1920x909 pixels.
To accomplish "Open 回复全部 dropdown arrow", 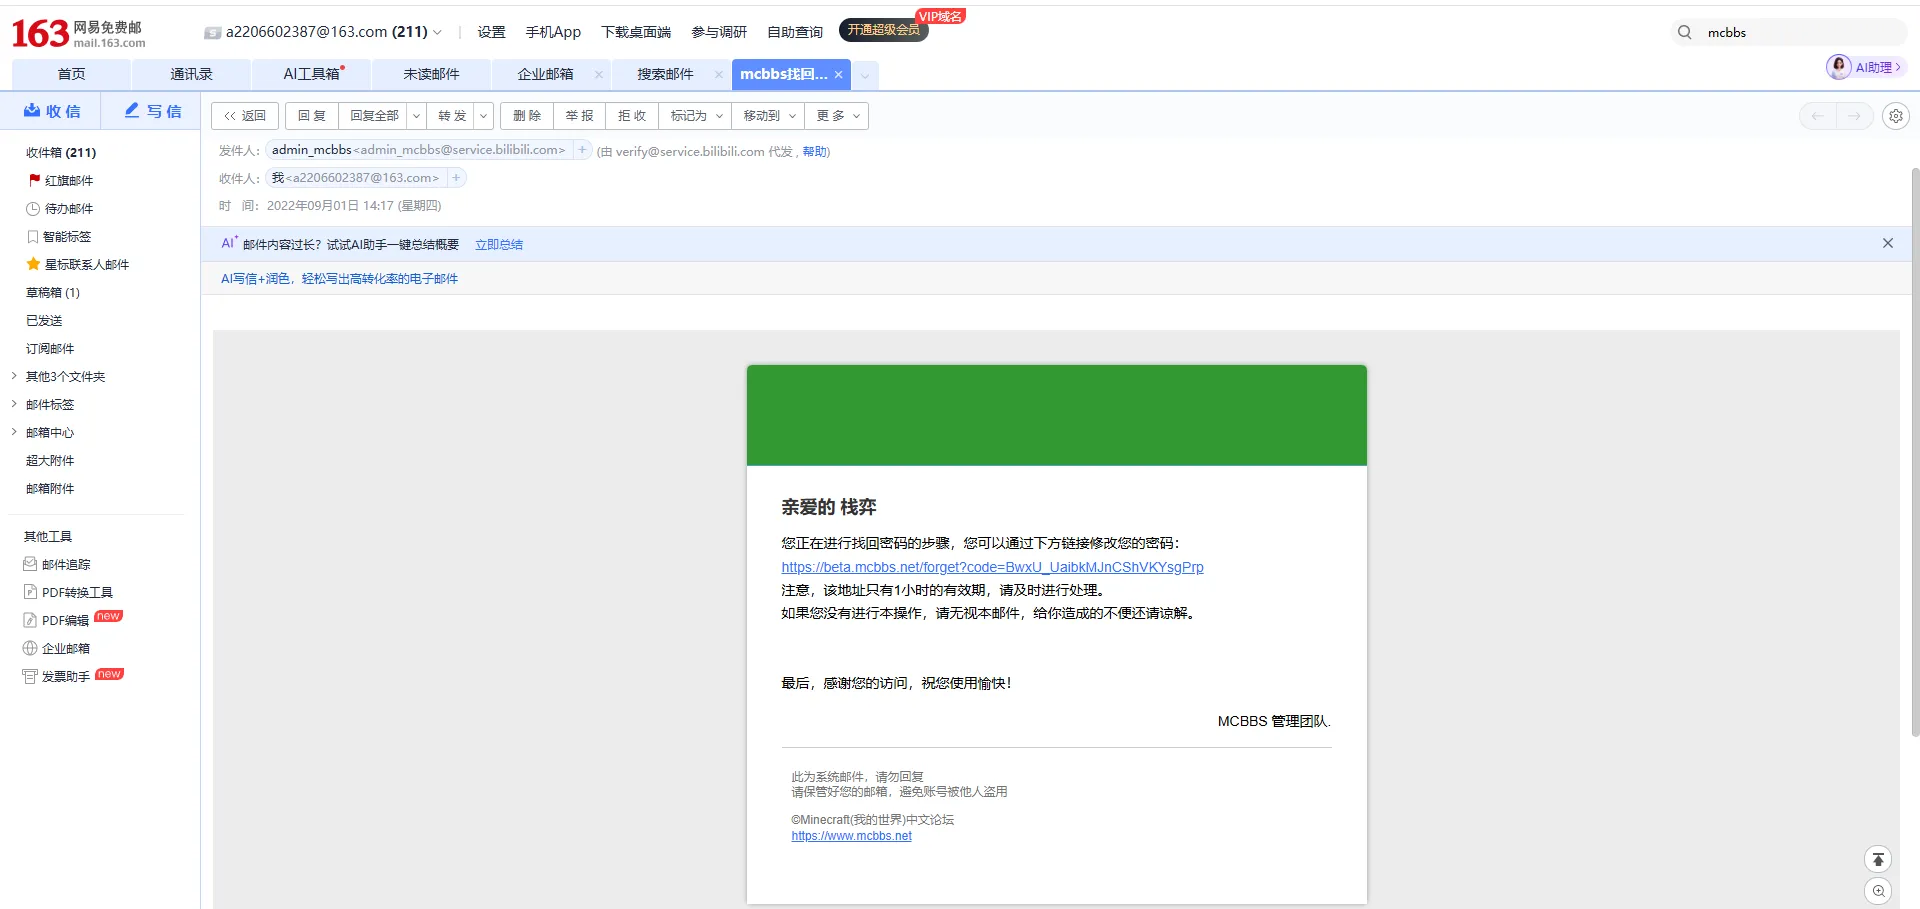I will pyautogui.click(x=416, y=116).
